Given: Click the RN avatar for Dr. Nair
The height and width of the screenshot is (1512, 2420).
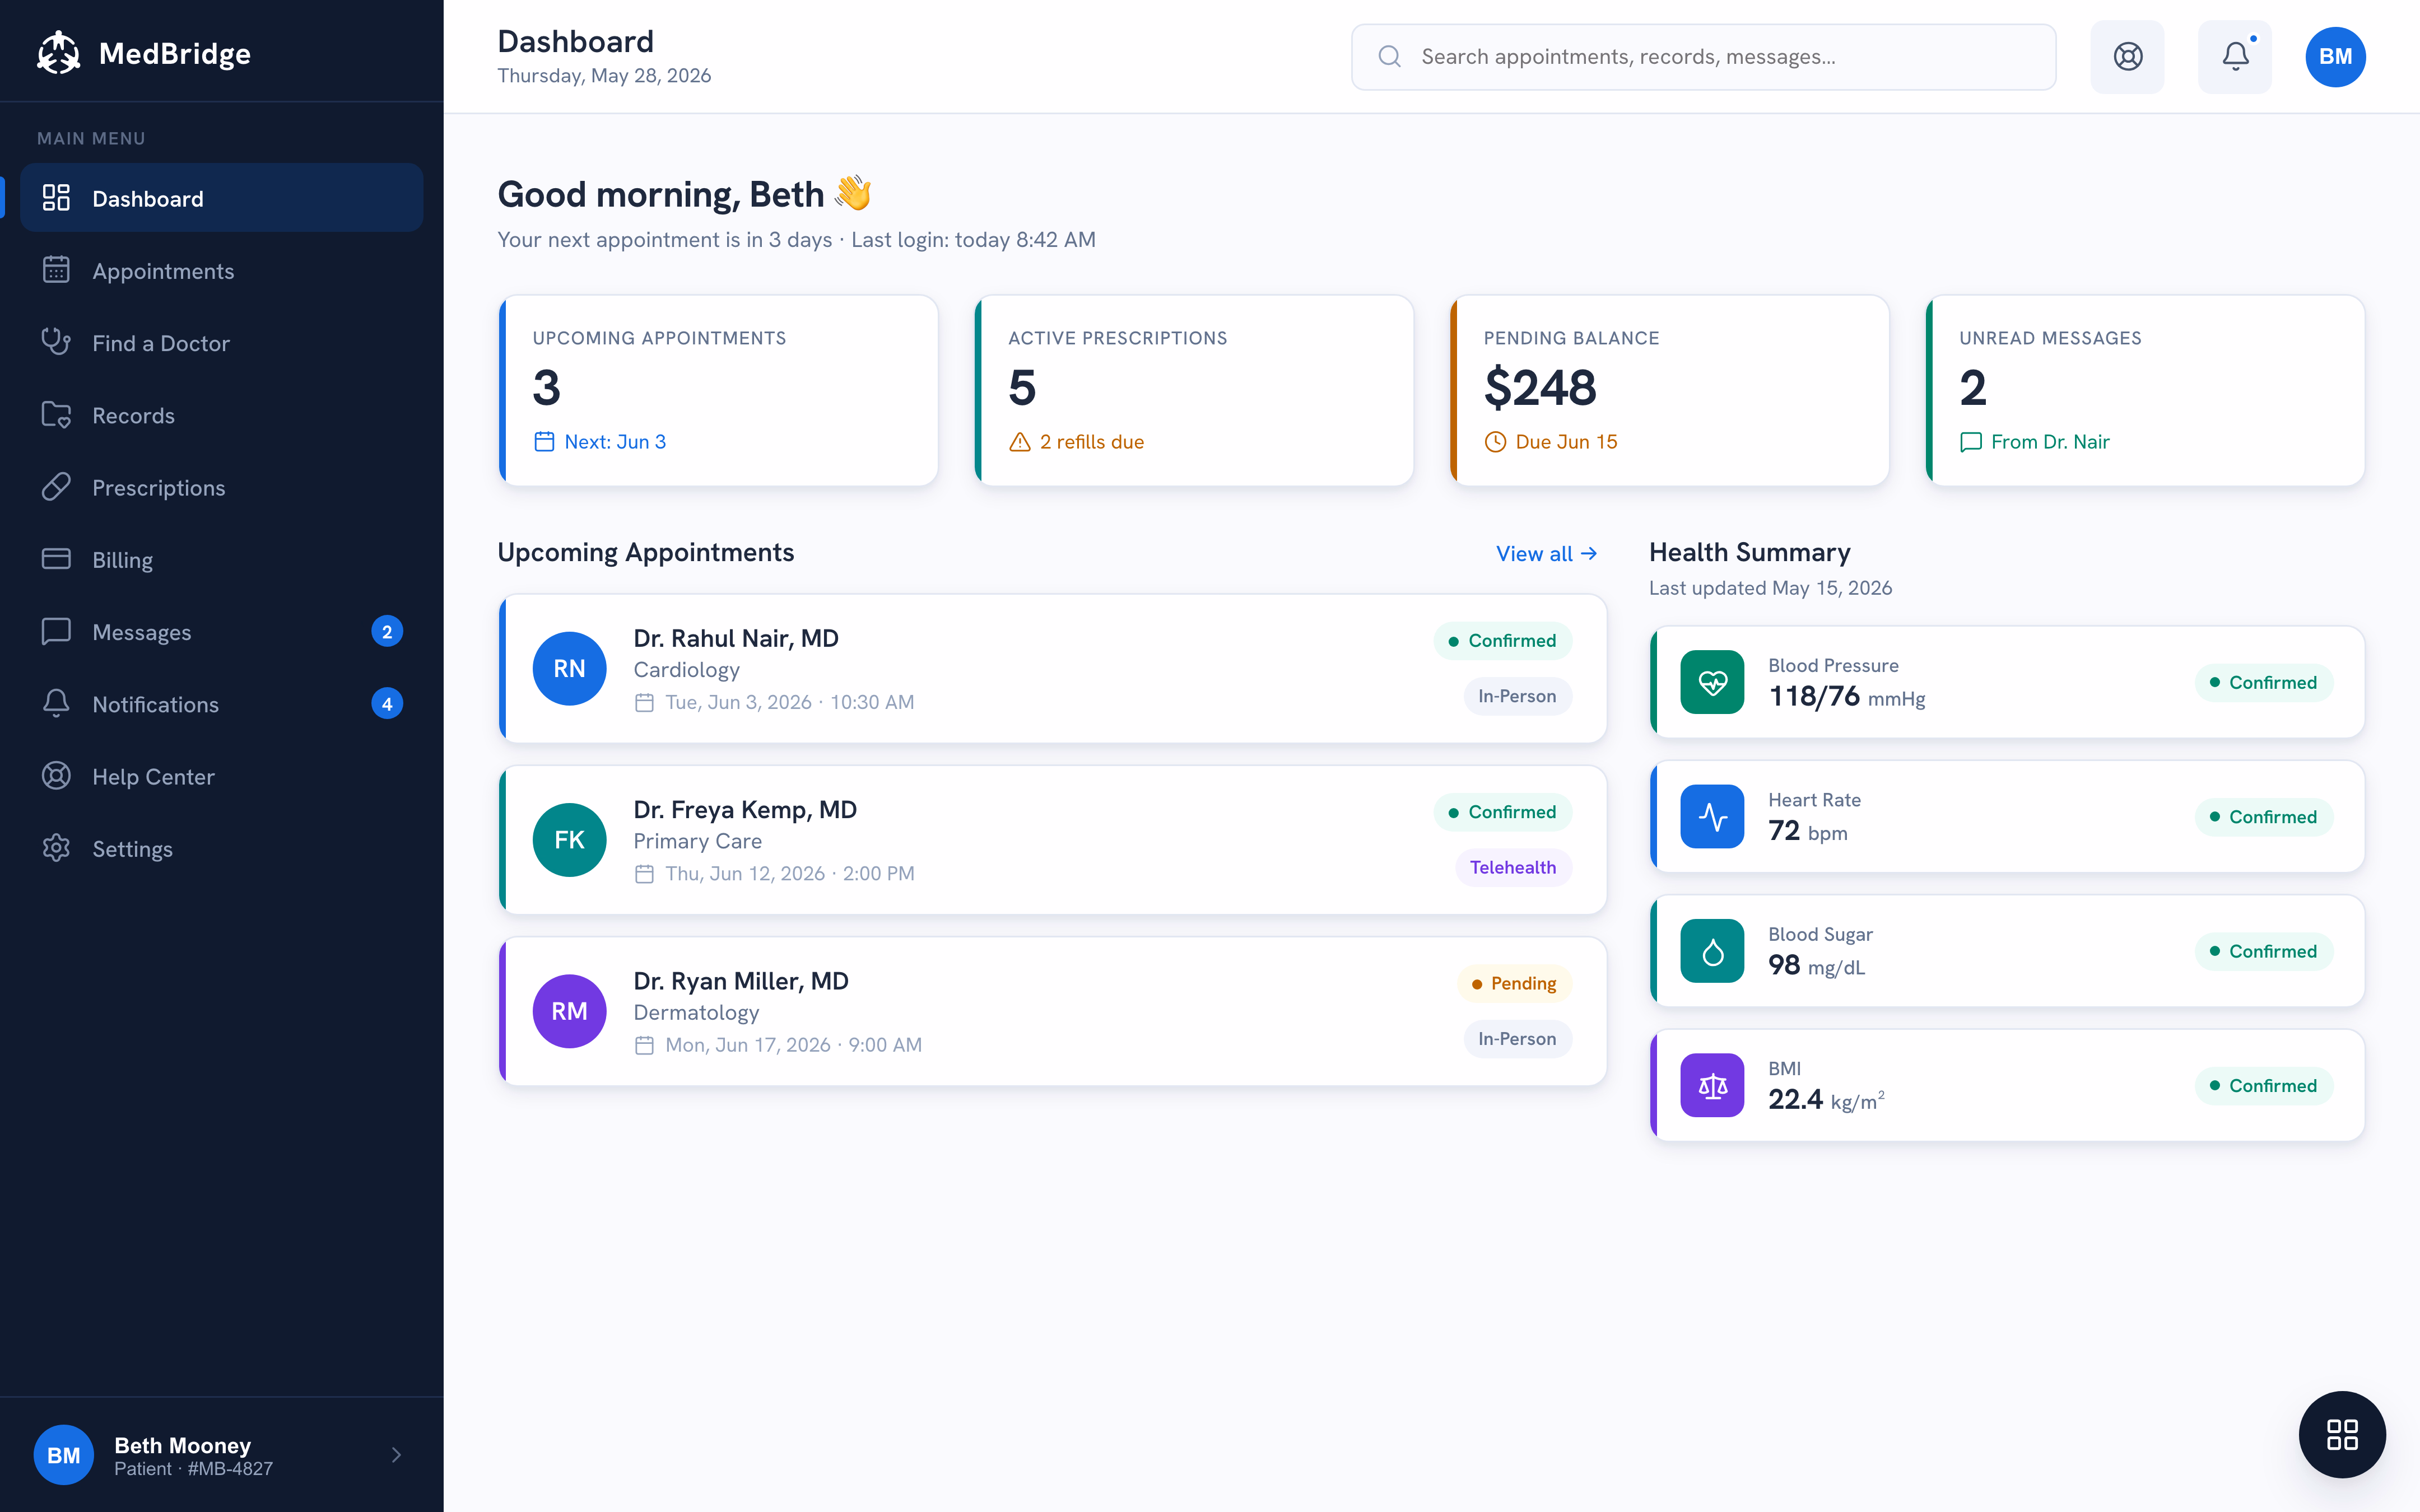Looking at the screenshot, I should (570, 668).
